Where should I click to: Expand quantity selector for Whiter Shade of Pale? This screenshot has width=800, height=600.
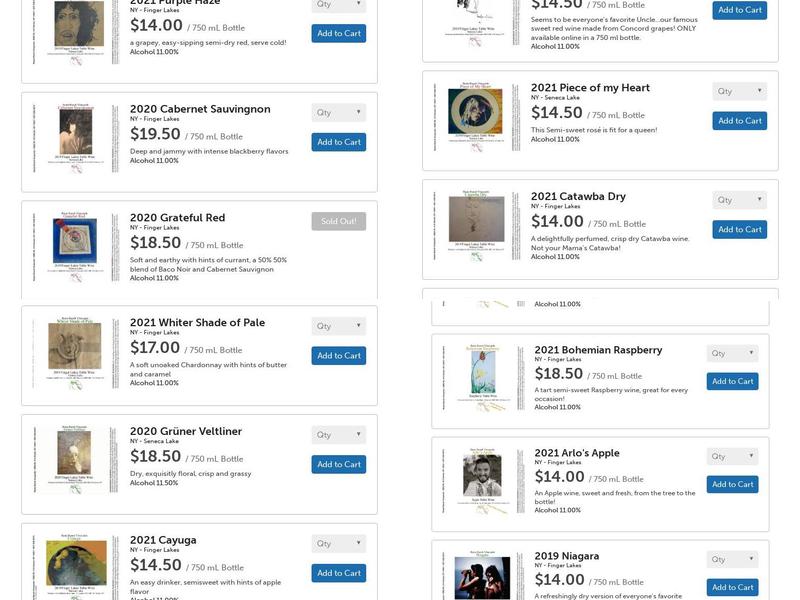pos(338,326)
